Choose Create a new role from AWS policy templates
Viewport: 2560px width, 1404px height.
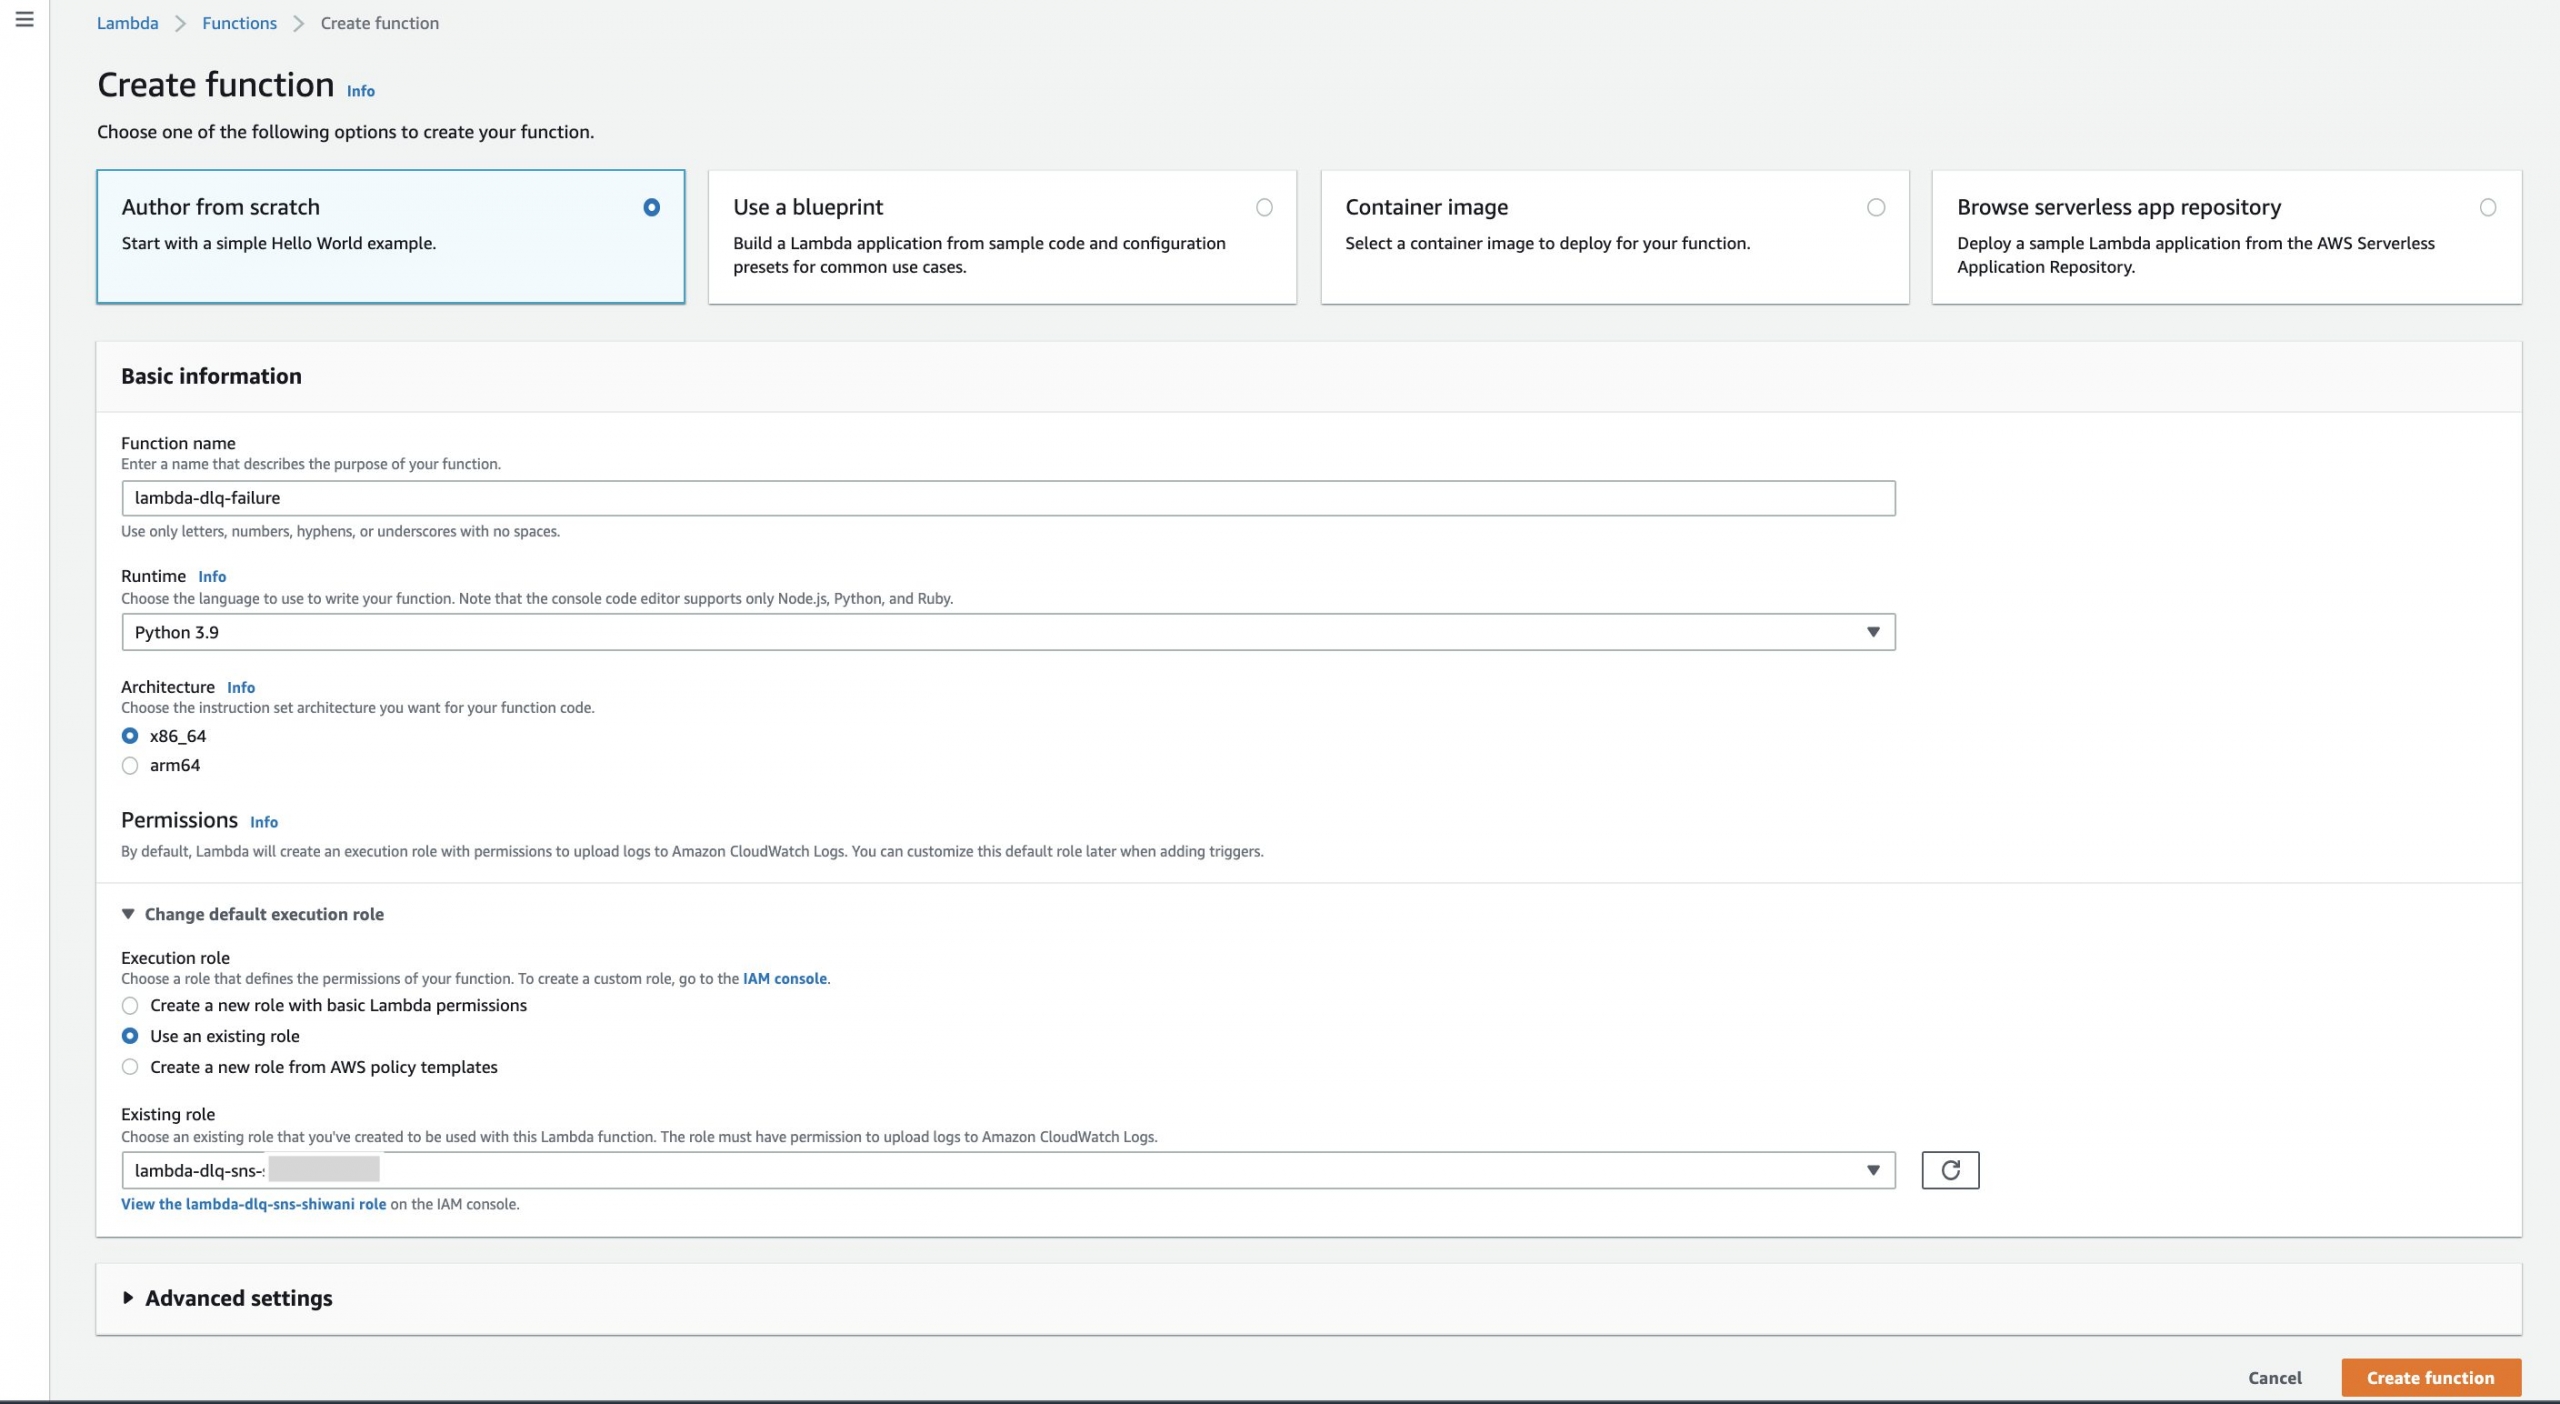(x=130, y=1067)
